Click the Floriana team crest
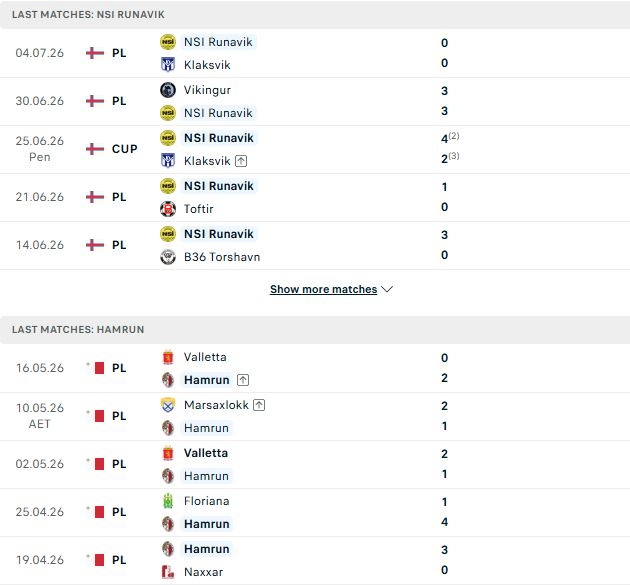This screenshot has width=630, height=585. pyautogui.click(x=168, y=501)
